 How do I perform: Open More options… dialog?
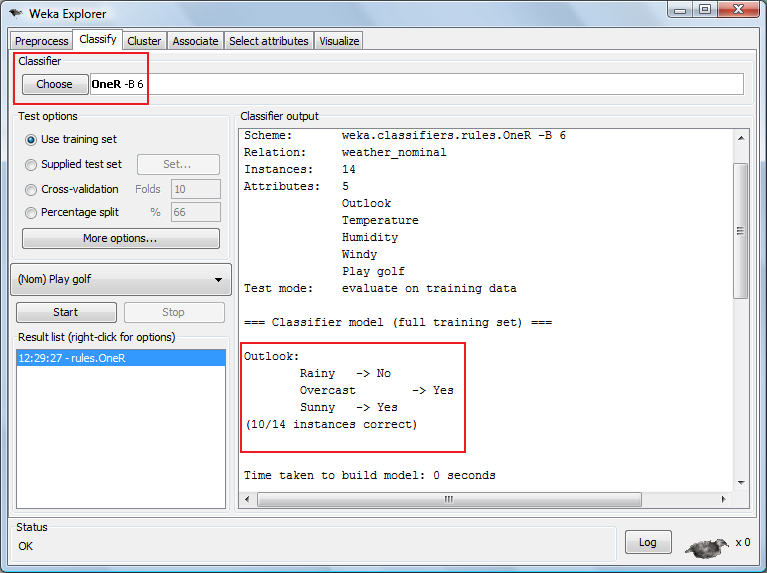[x=121, y=238]
